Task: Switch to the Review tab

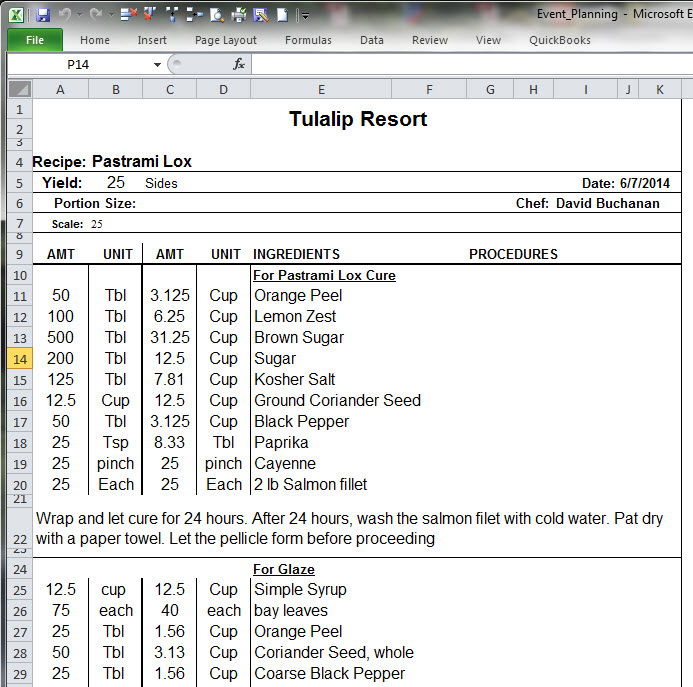Action: tap(430, 40)
